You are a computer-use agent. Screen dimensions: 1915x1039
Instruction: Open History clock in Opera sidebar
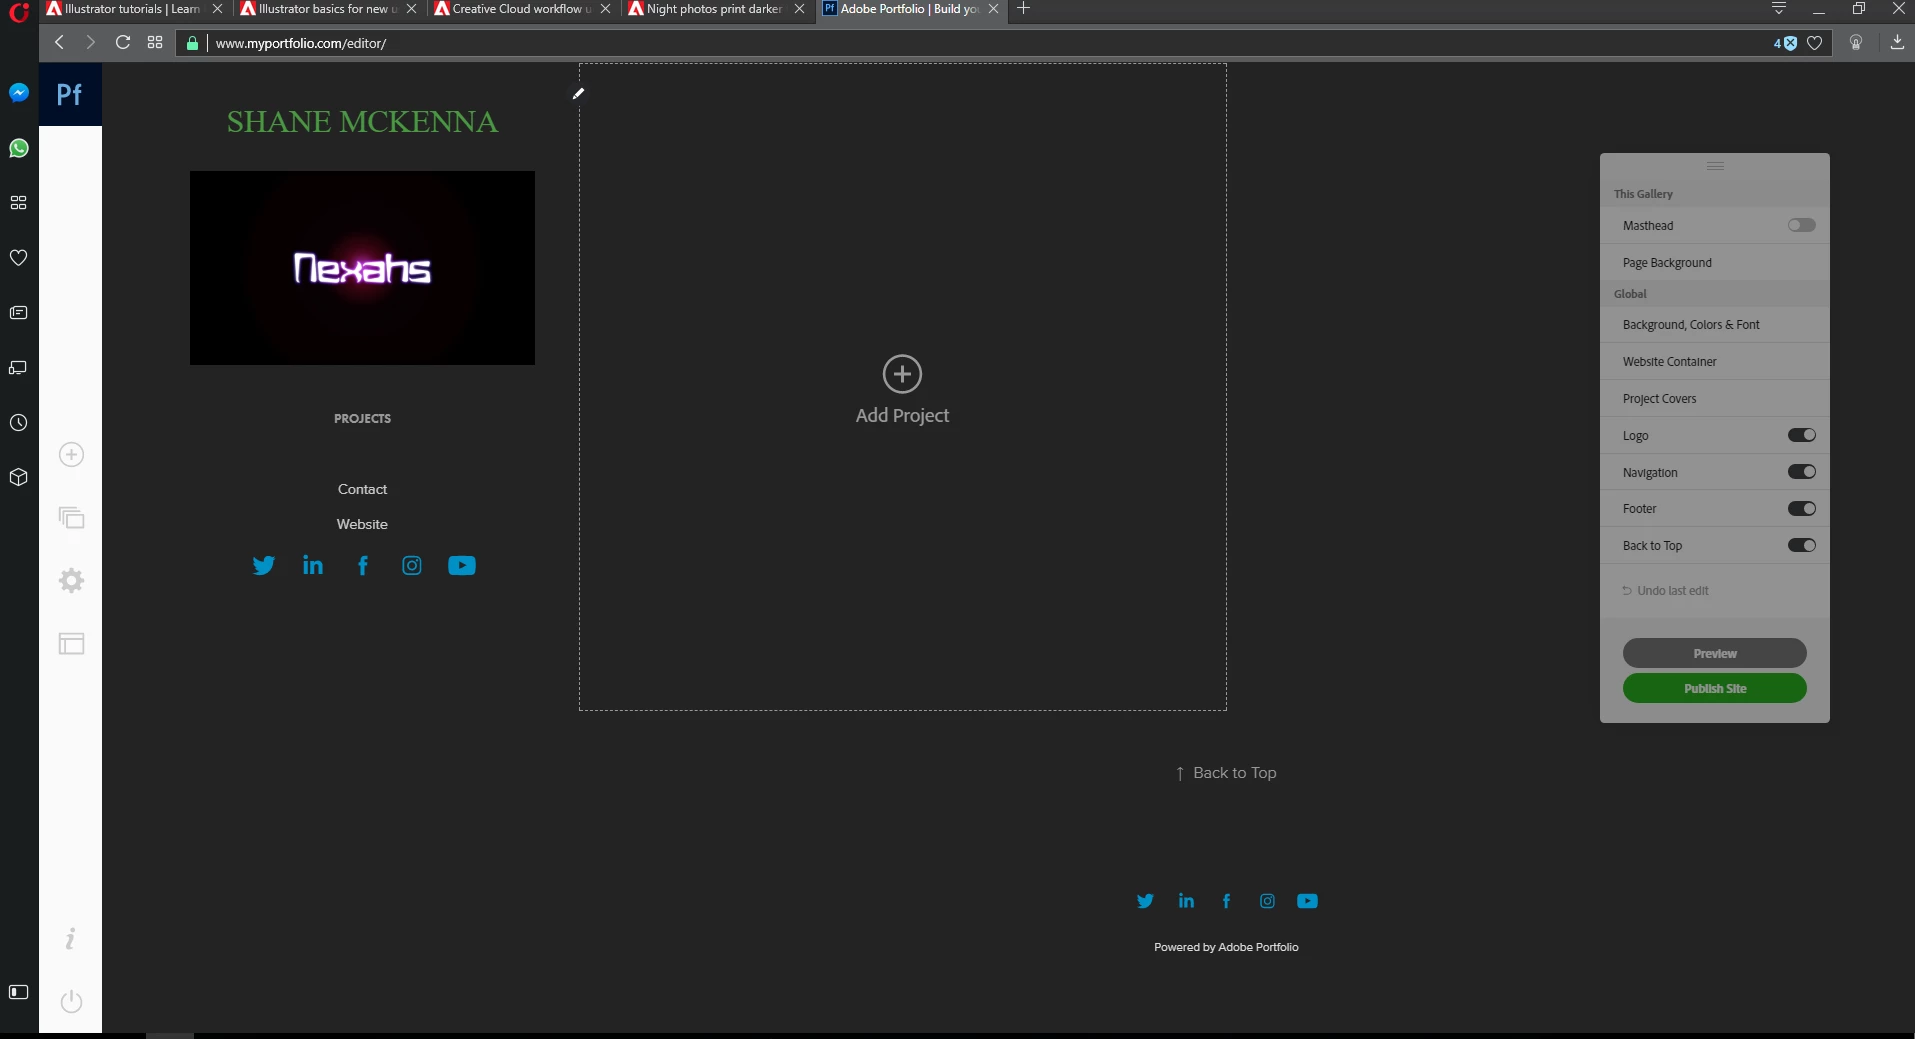[x=18, y=423]
